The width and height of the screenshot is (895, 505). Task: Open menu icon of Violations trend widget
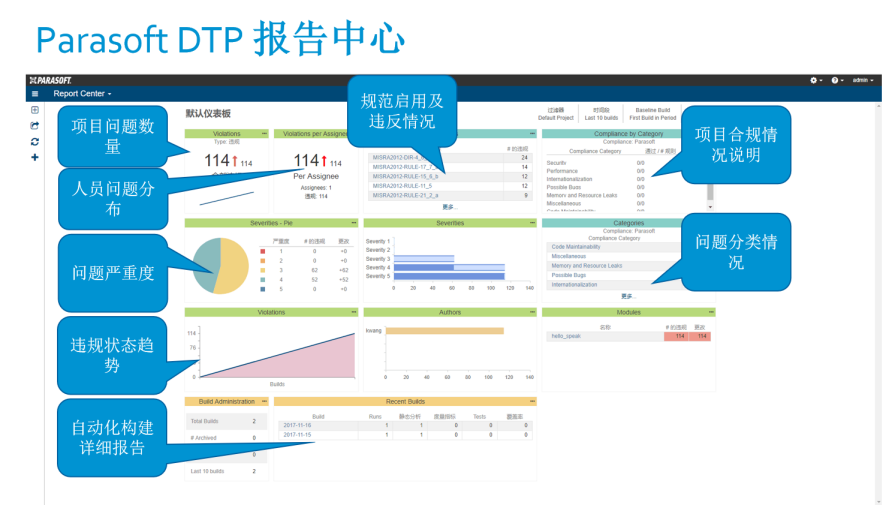pos(354,312)
